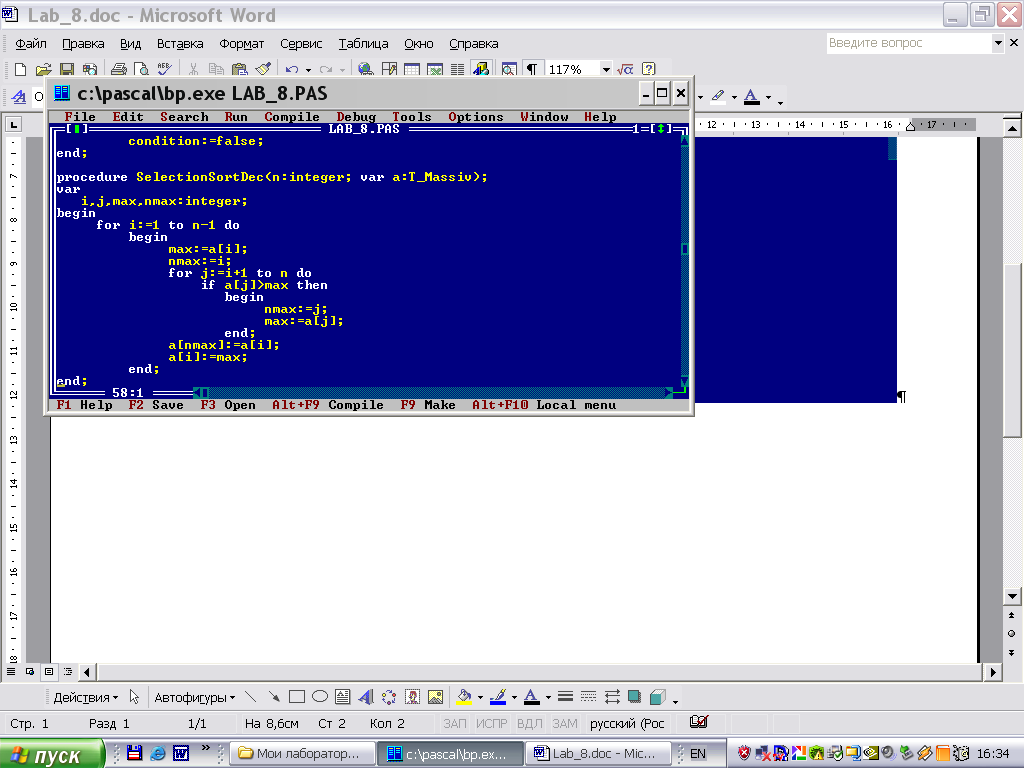This screenshot has width=1024, height=768.
Task: Click Alt+F10 Local menu in Pascal
Action: [x=544, y=405]
